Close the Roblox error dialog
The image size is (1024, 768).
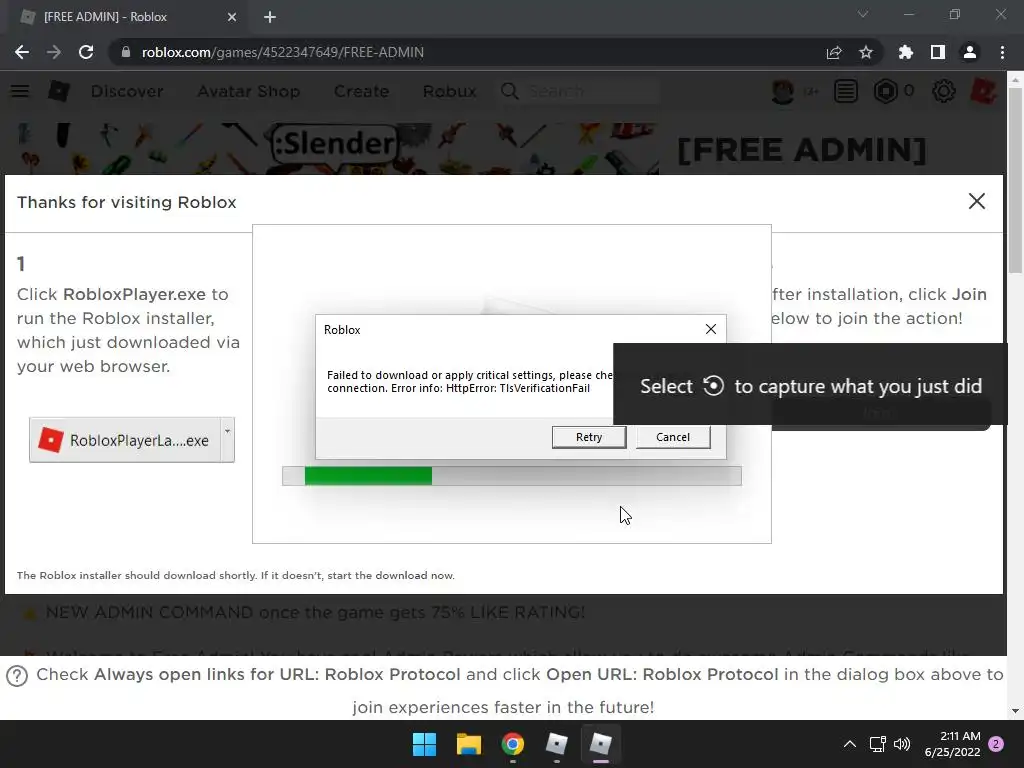pyautogui.click(x=711, y=329)
